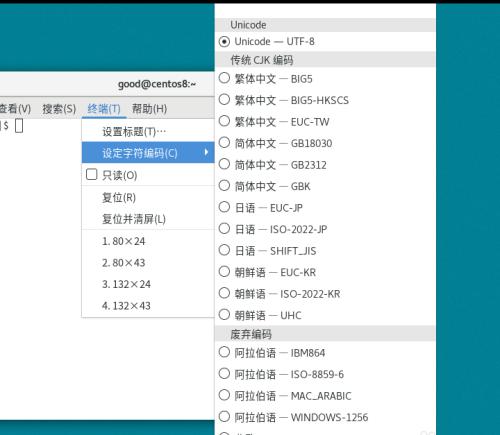Select 简体中文 — GB18030 encoding
This screenshot has height=435, width=500.
click(325, 143)
